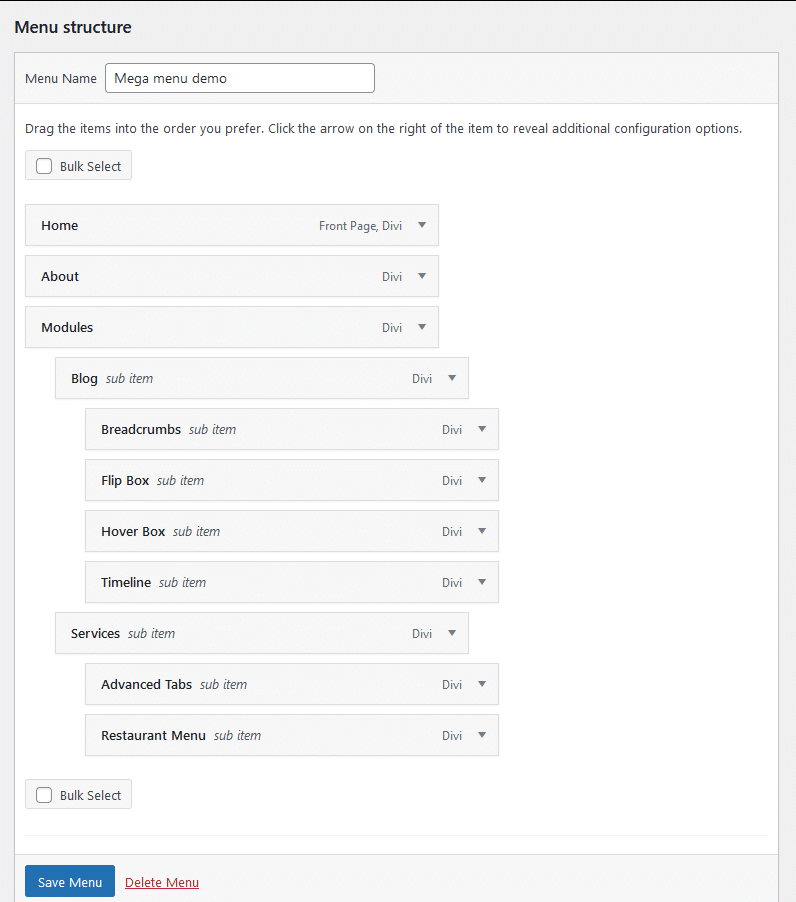
Task: Expand the Advanced Tabs sub item
Action: click(x=483, y=684)
